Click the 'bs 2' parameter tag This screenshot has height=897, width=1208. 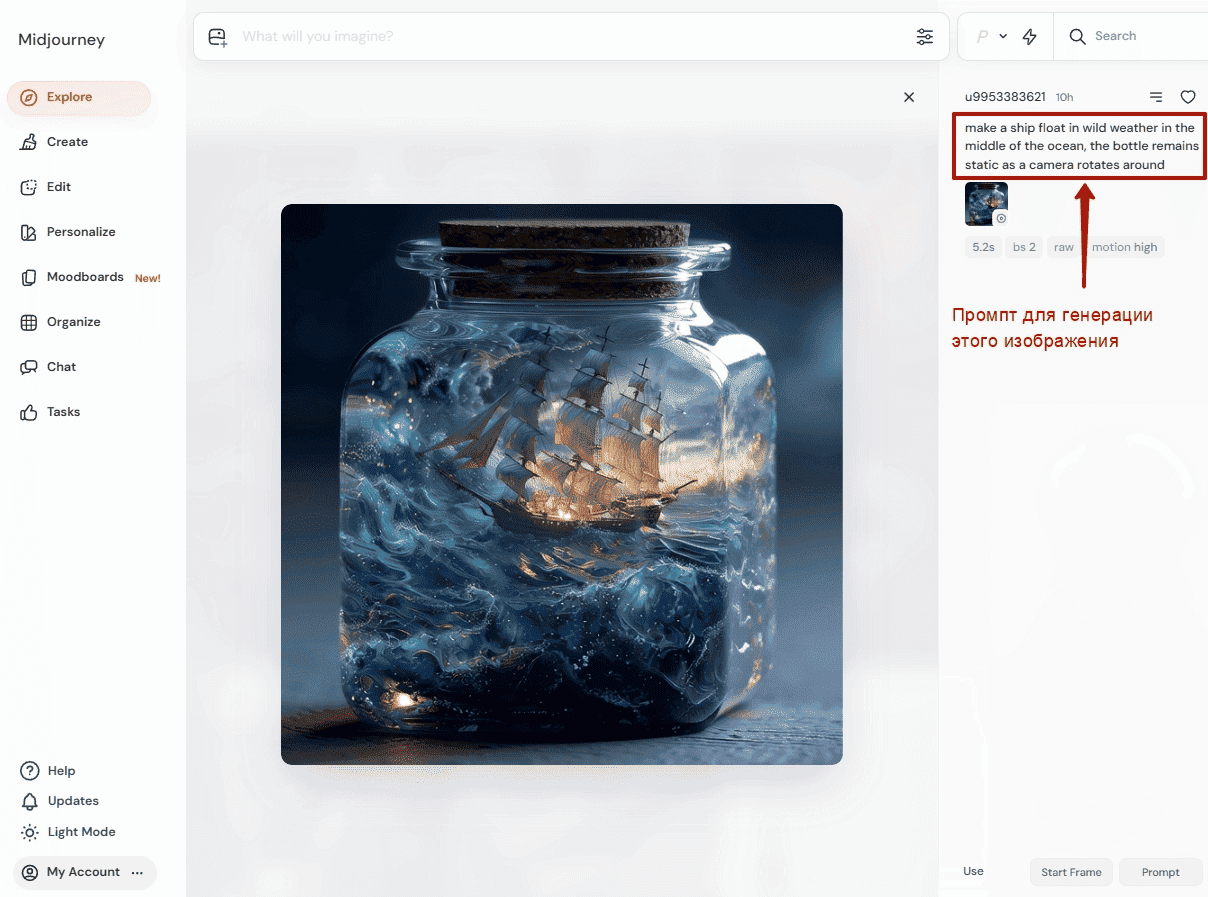tap(1024, 247)
